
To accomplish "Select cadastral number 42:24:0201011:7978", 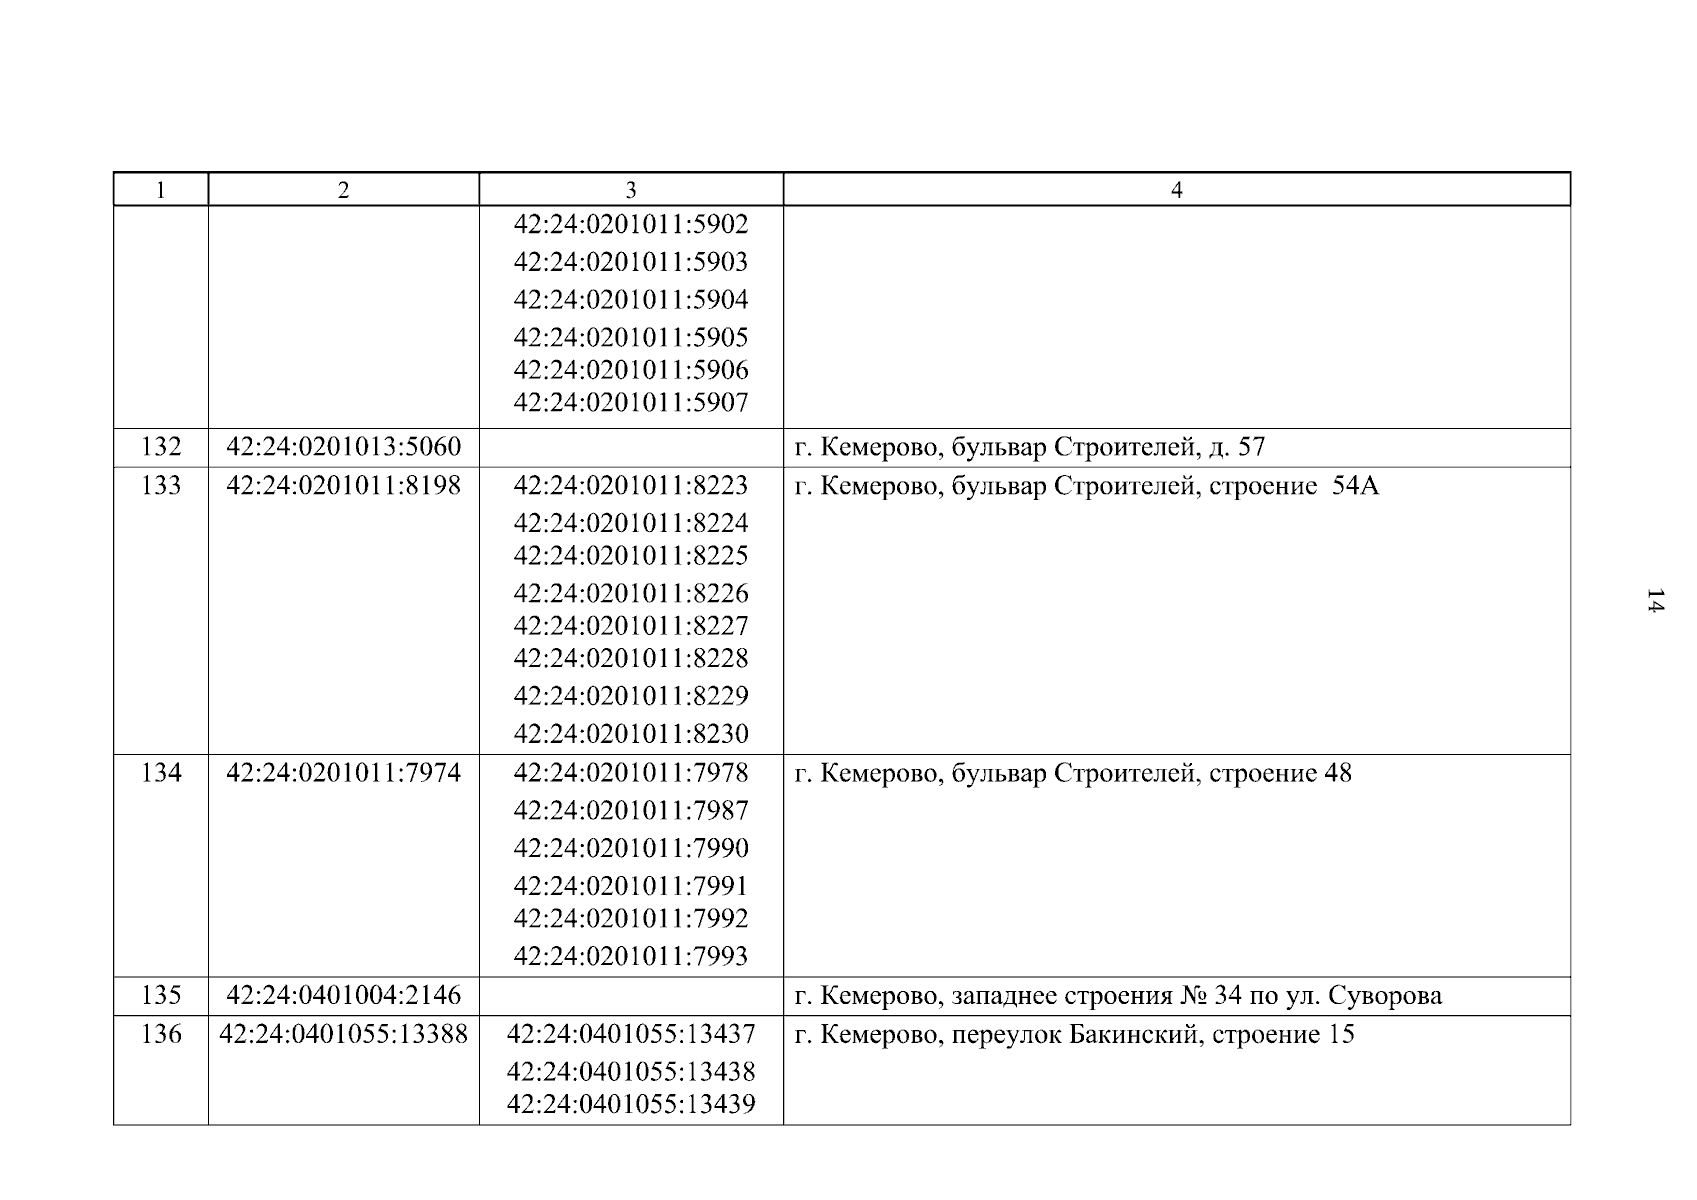I will coord(630,774).
